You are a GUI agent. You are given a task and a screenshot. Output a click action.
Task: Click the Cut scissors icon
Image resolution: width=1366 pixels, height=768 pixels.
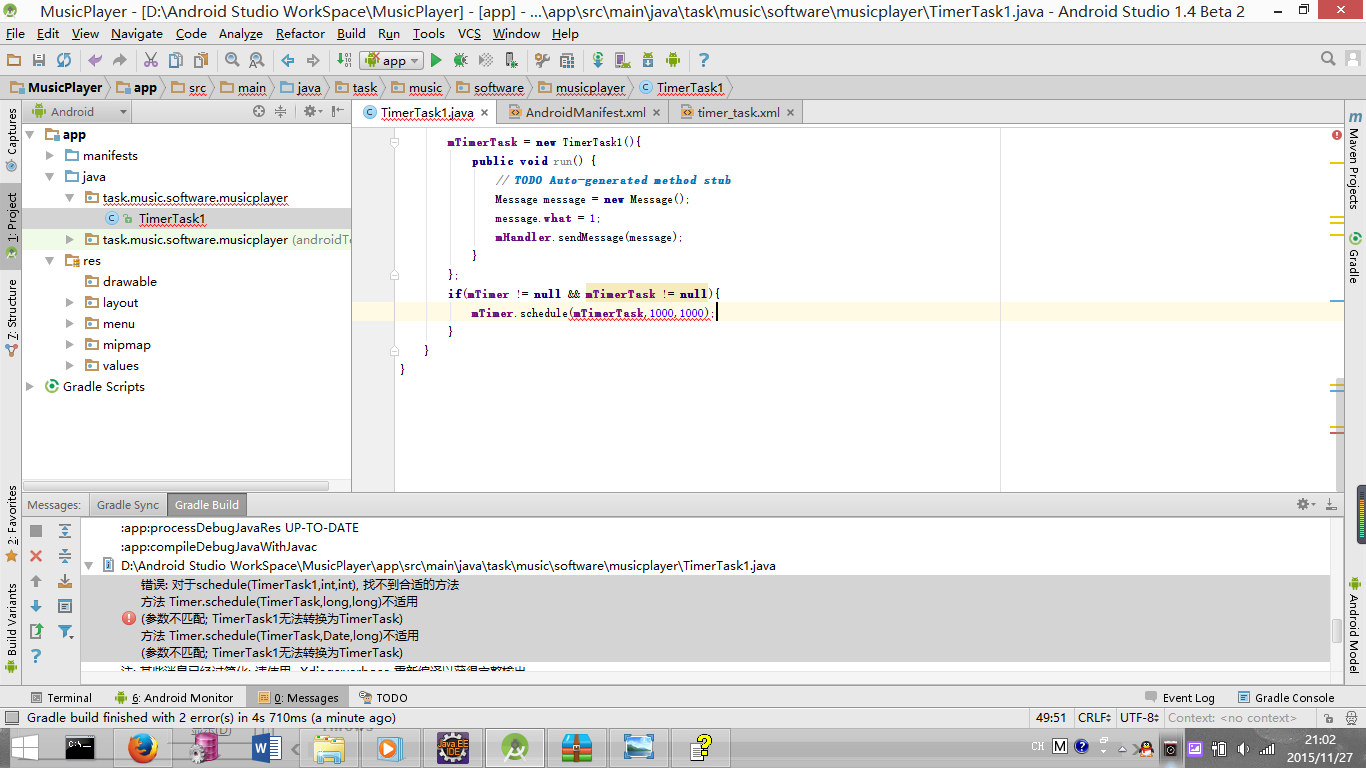[151, 60]
